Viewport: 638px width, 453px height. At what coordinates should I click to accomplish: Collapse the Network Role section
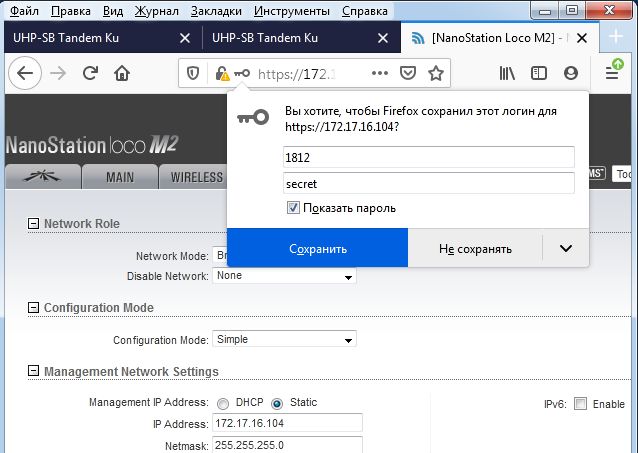click(x=33, y=223)
